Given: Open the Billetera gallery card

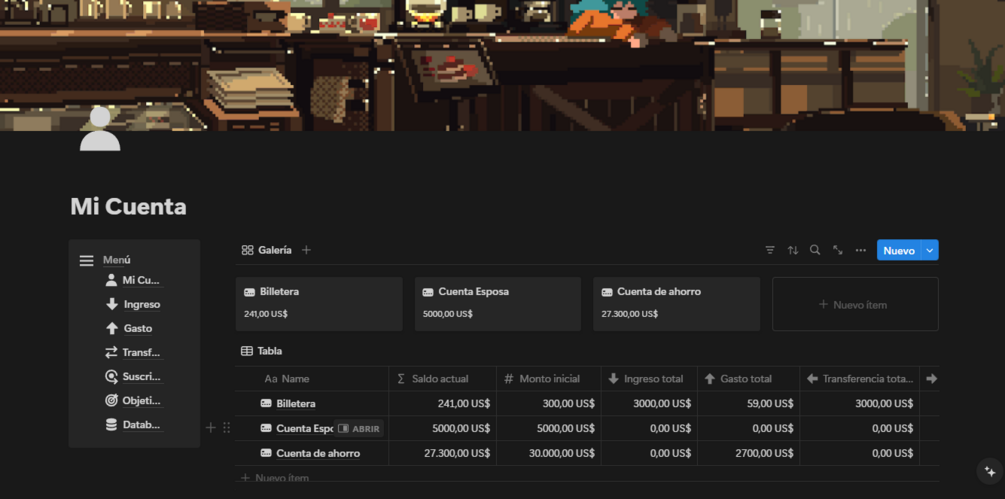Looking at the screenshot, I should [319, 304].
